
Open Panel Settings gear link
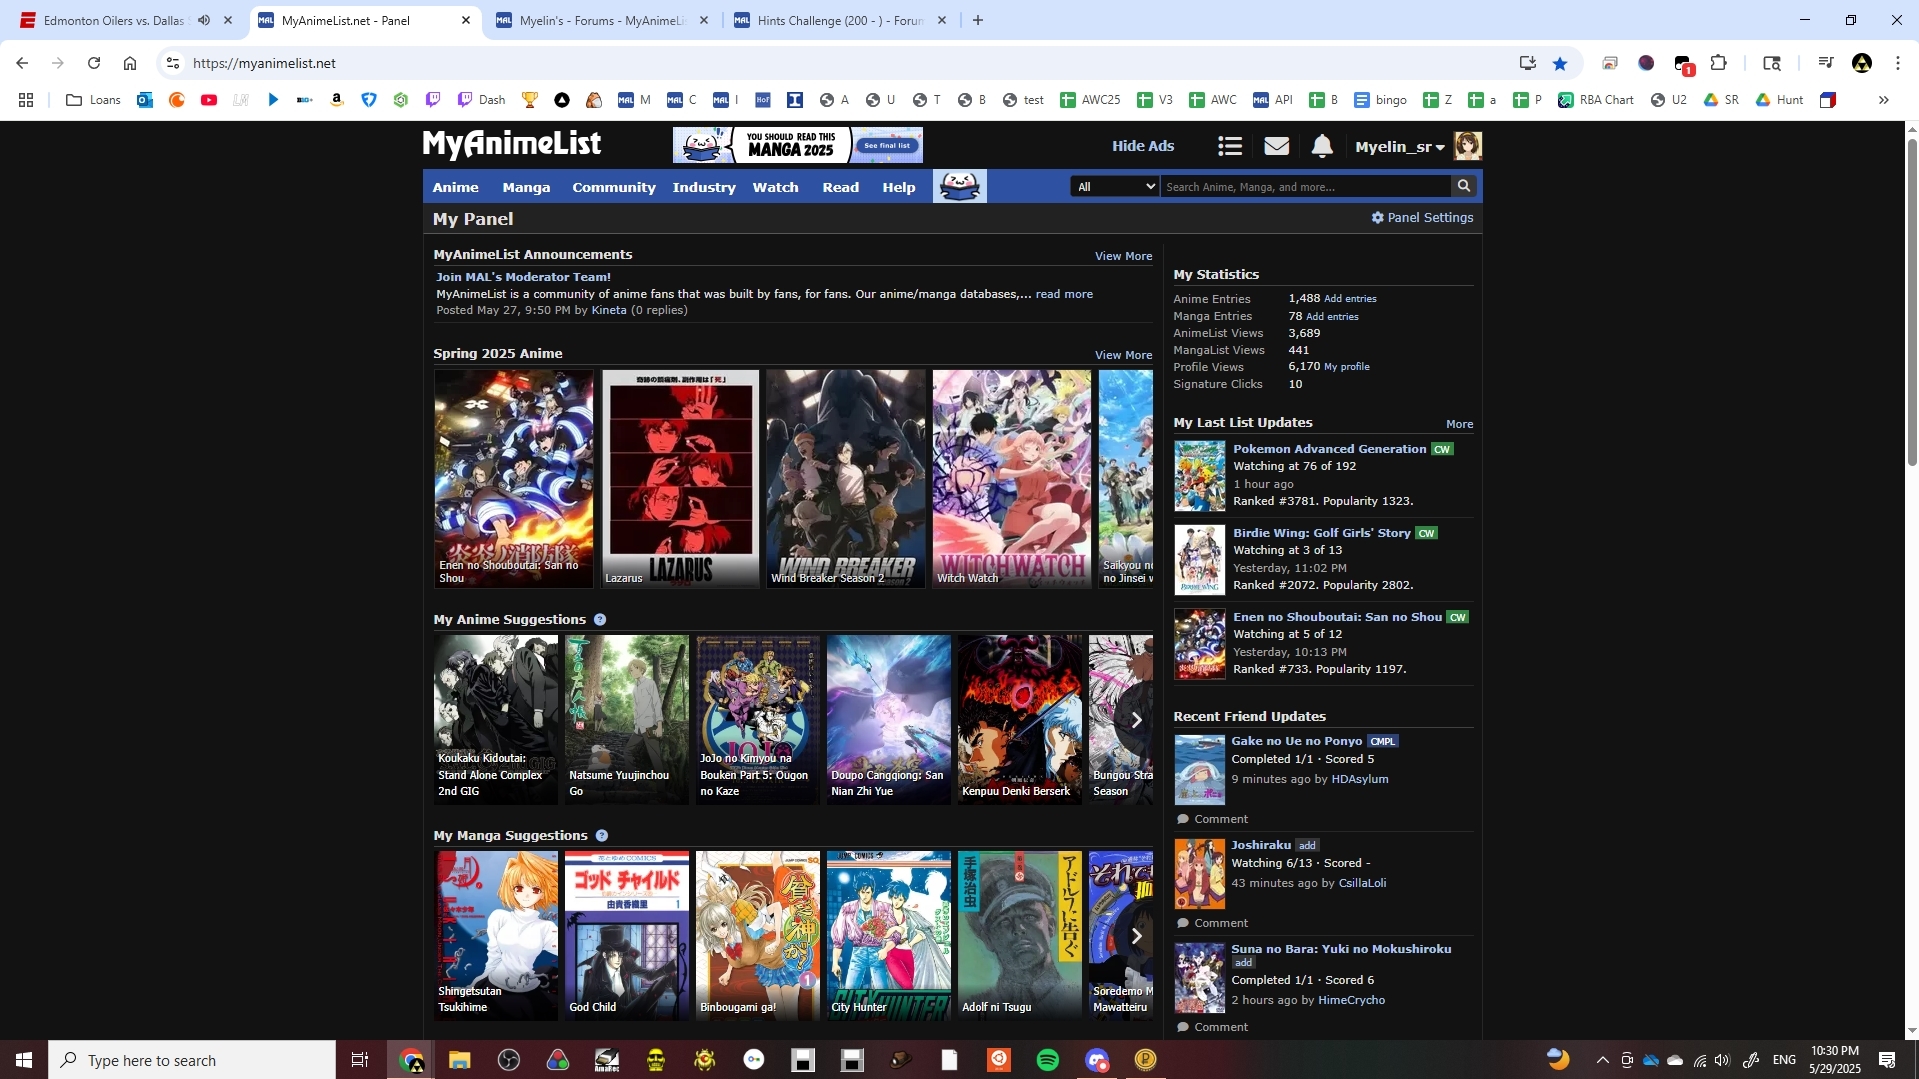1422,217
